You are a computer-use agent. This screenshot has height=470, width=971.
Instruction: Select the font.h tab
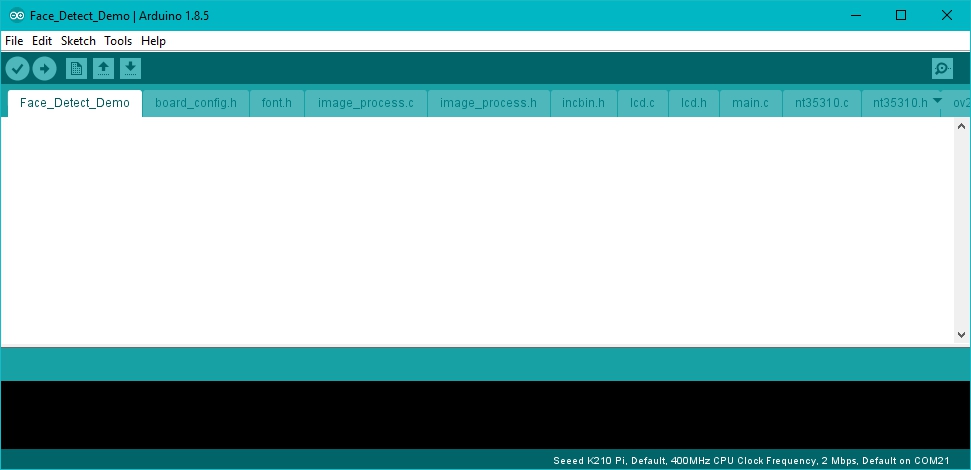click(277, 103)
